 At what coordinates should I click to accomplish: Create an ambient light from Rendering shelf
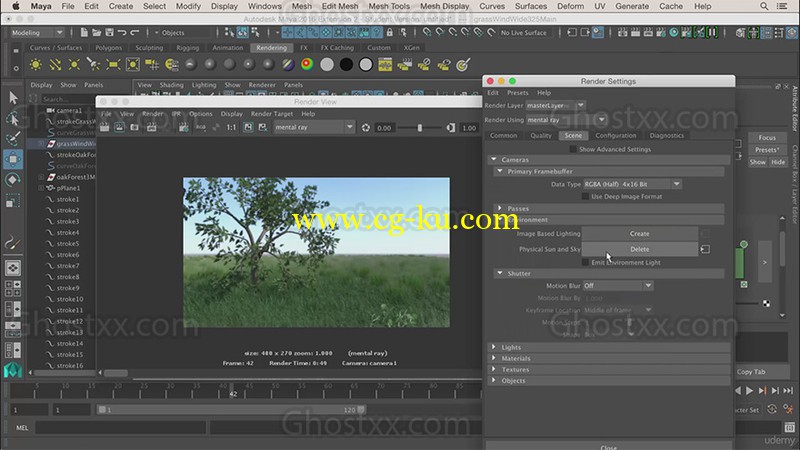click(36, 65)
